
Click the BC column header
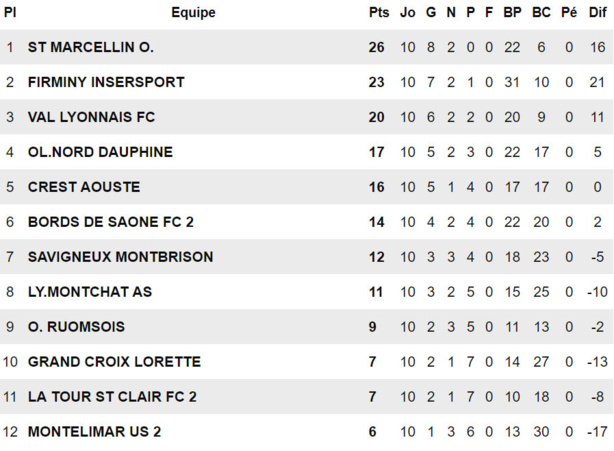tap(541, 13)
